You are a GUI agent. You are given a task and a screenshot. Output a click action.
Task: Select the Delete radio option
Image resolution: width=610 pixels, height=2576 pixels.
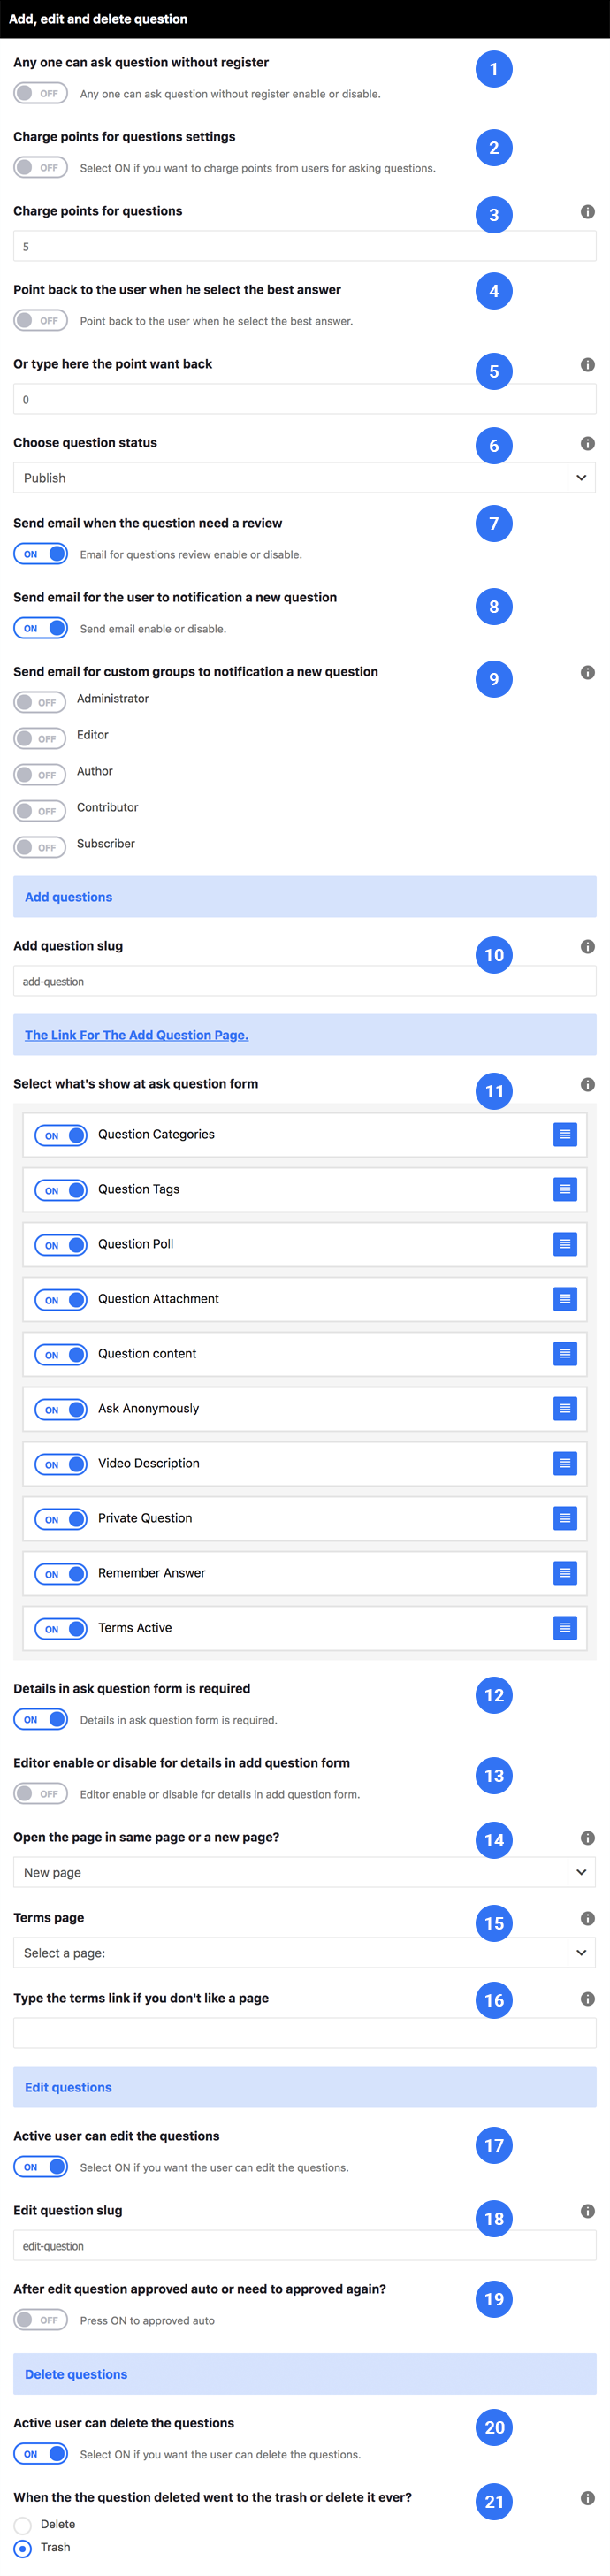click(22, 2525)
